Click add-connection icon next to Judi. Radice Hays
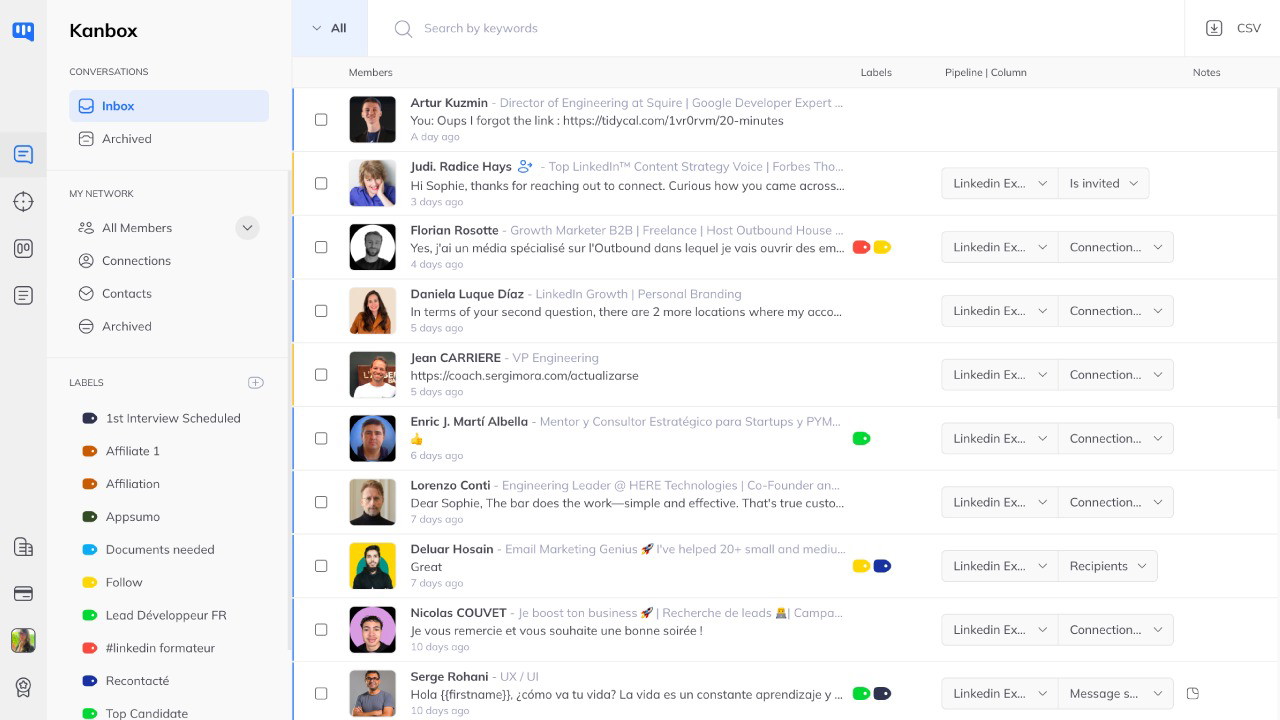 coord(526,167)
